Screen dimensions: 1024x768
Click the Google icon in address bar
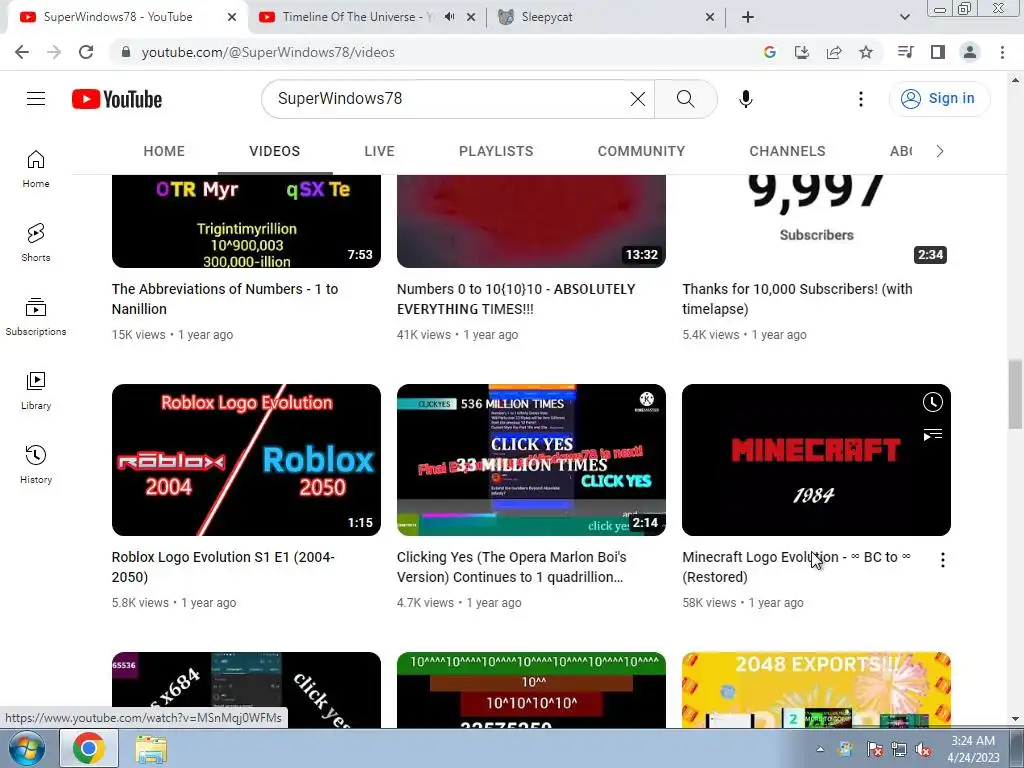(769, 52)
